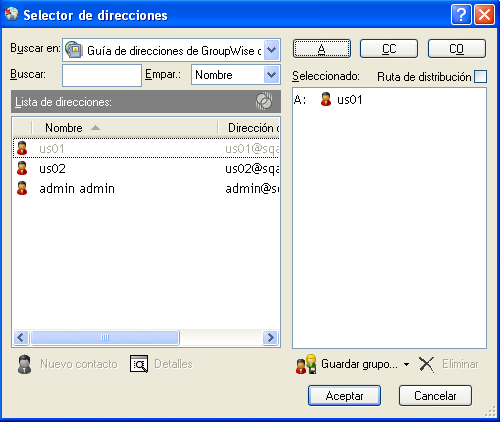
Task: Confirm with the Aceptar button
Action: pos(344,396)
